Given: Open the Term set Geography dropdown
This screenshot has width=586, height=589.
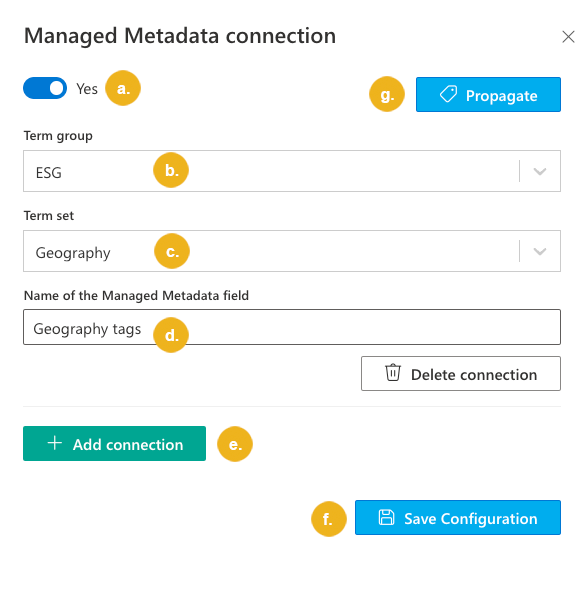Looking at the screenshot, I should (x=292, y=251).
